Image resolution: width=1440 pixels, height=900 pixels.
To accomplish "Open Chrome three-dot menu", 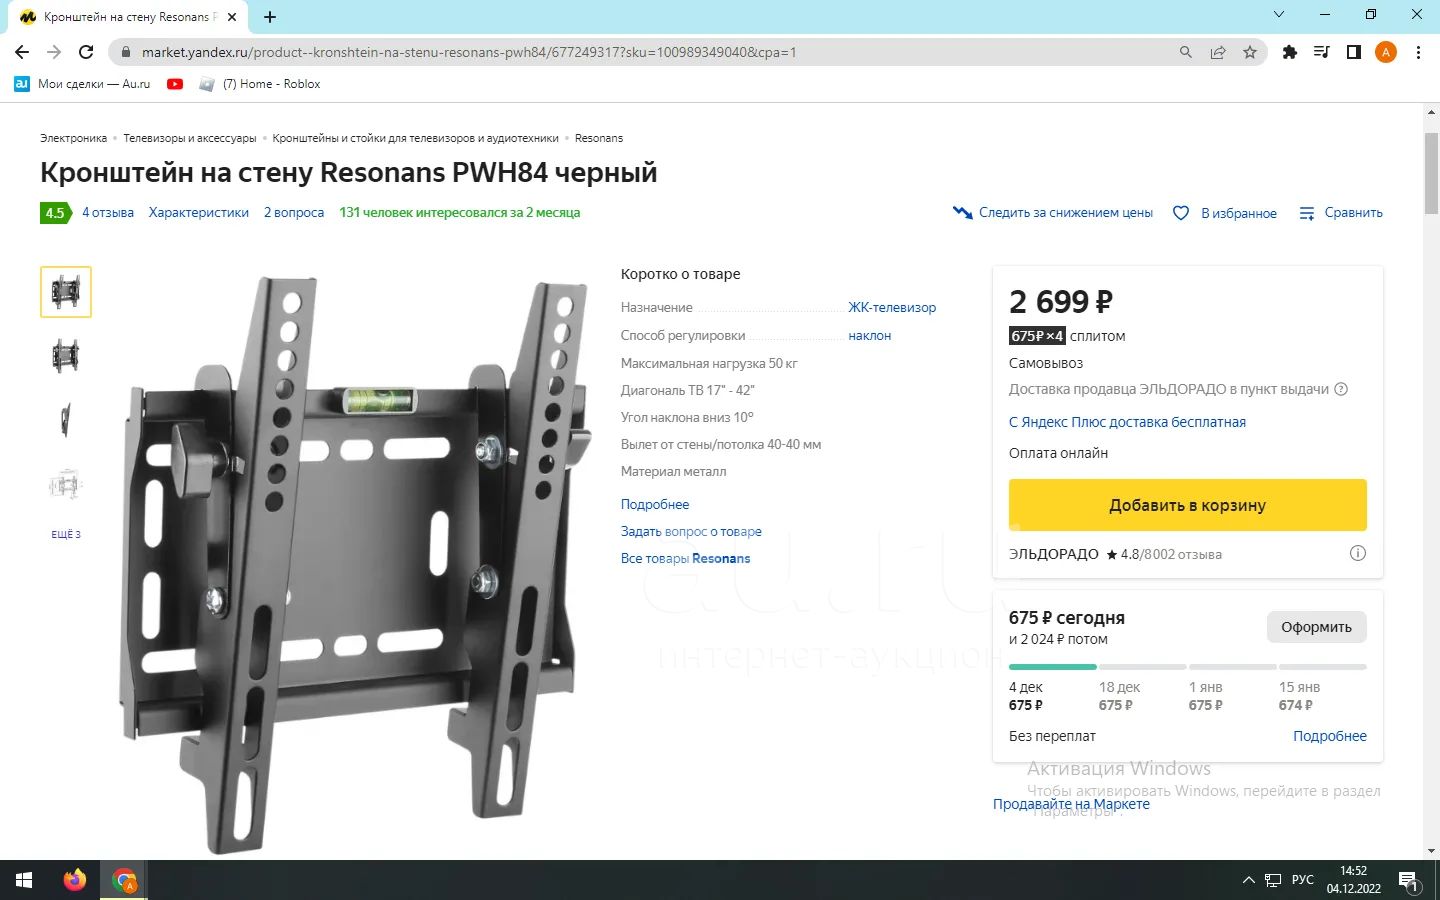I will coord(1418,52).
